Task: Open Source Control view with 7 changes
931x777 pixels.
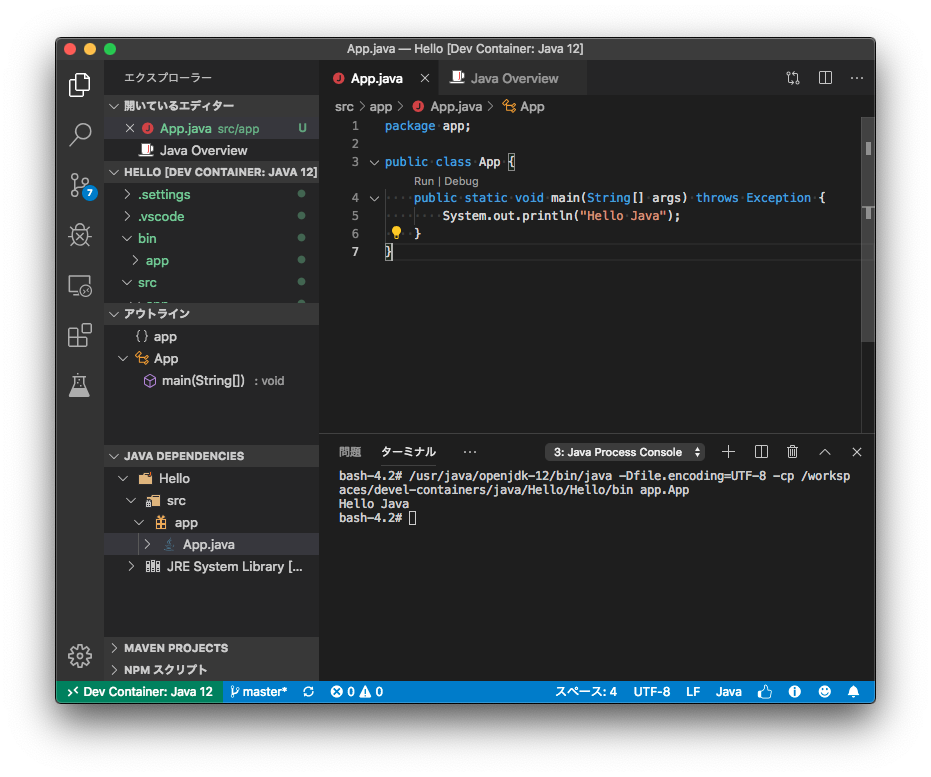Action: pyautogui.click(x=81, y=185)
